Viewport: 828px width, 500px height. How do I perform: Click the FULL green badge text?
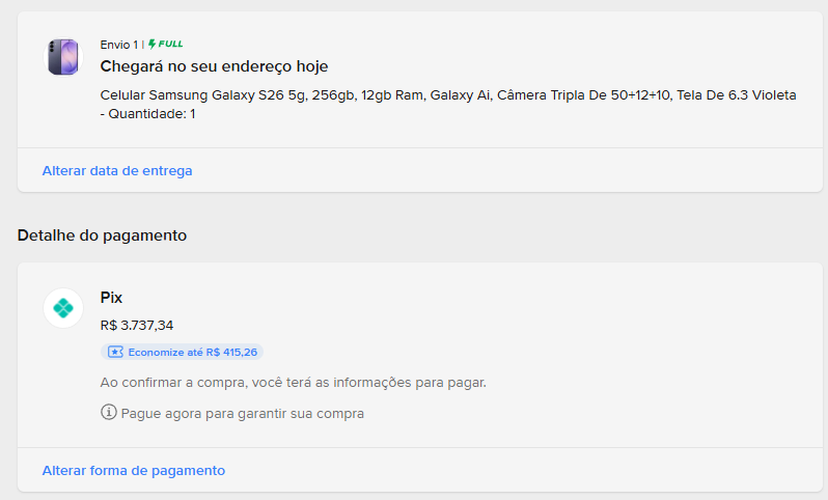click(171, 44)
